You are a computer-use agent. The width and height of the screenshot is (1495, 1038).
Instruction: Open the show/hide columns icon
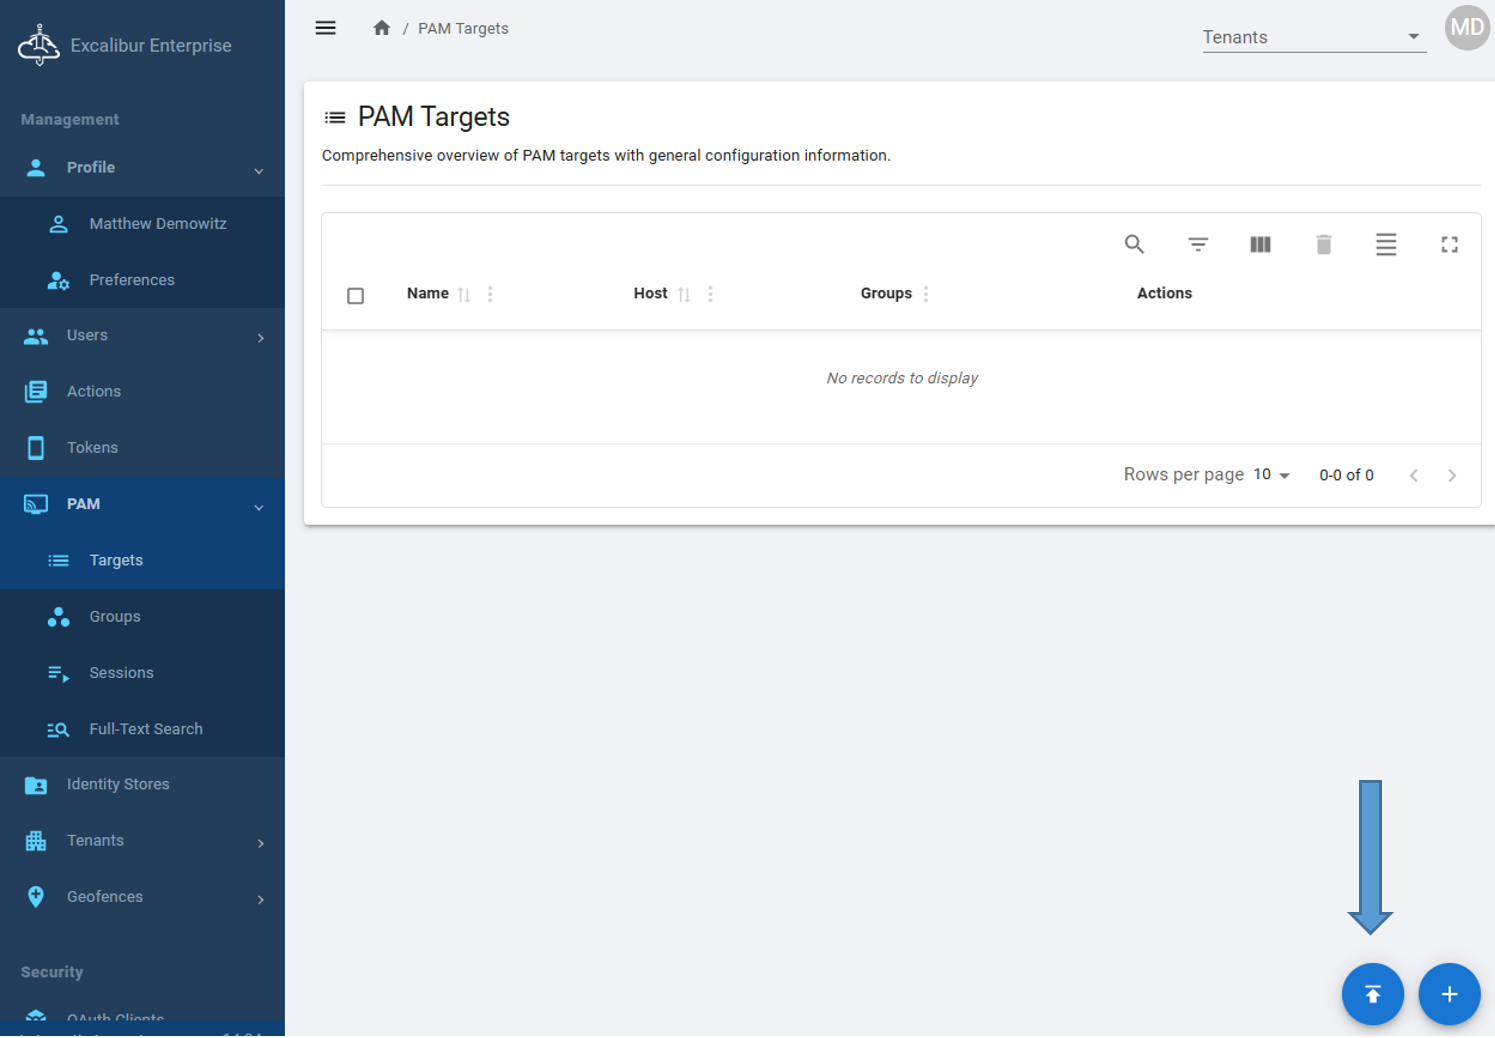1260,244
